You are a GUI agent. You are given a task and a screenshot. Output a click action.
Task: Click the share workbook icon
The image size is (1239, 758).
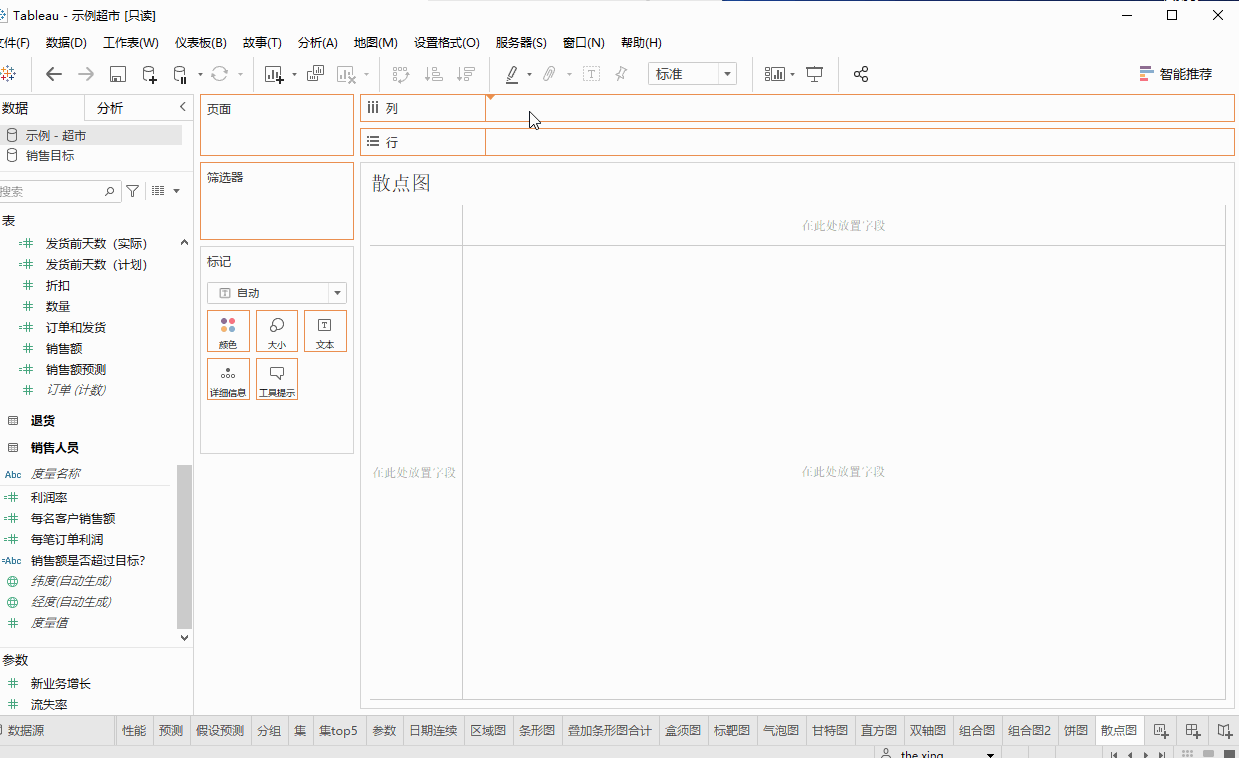861,74
